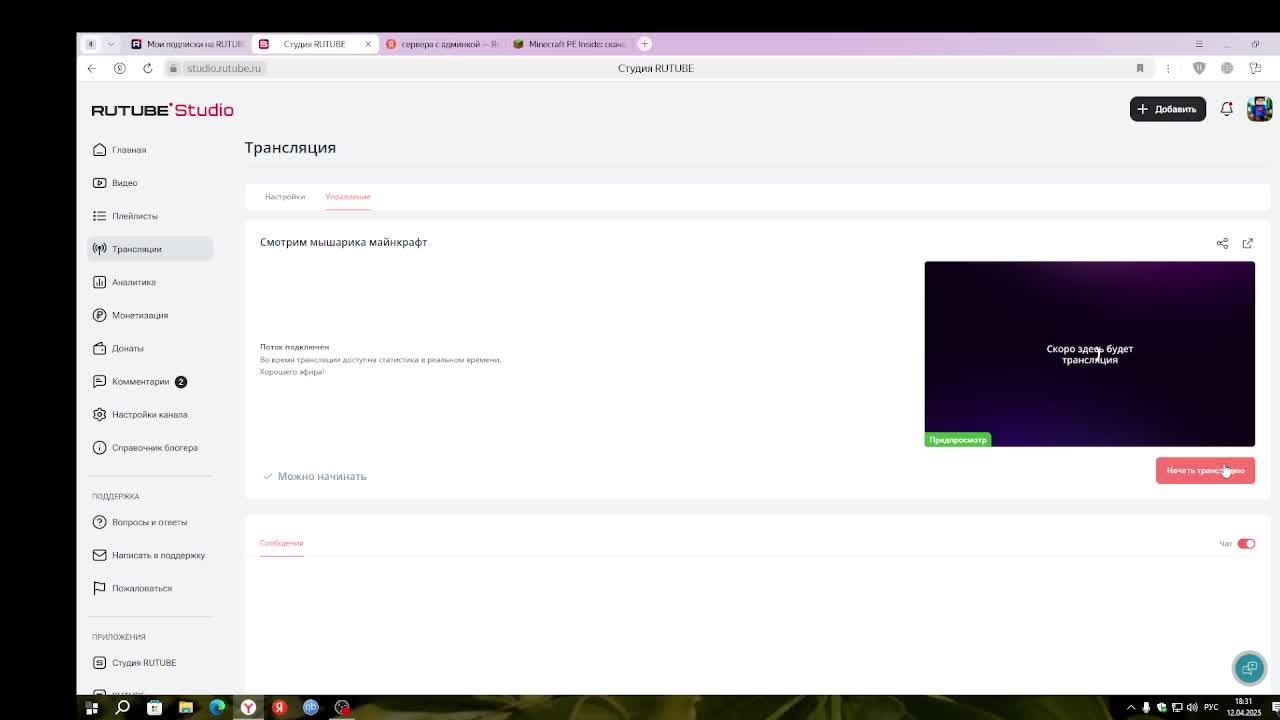The height and width of the screenshot is (720, 1280).
Task: Toggle the Чат switch
Action: point(1246,544)
